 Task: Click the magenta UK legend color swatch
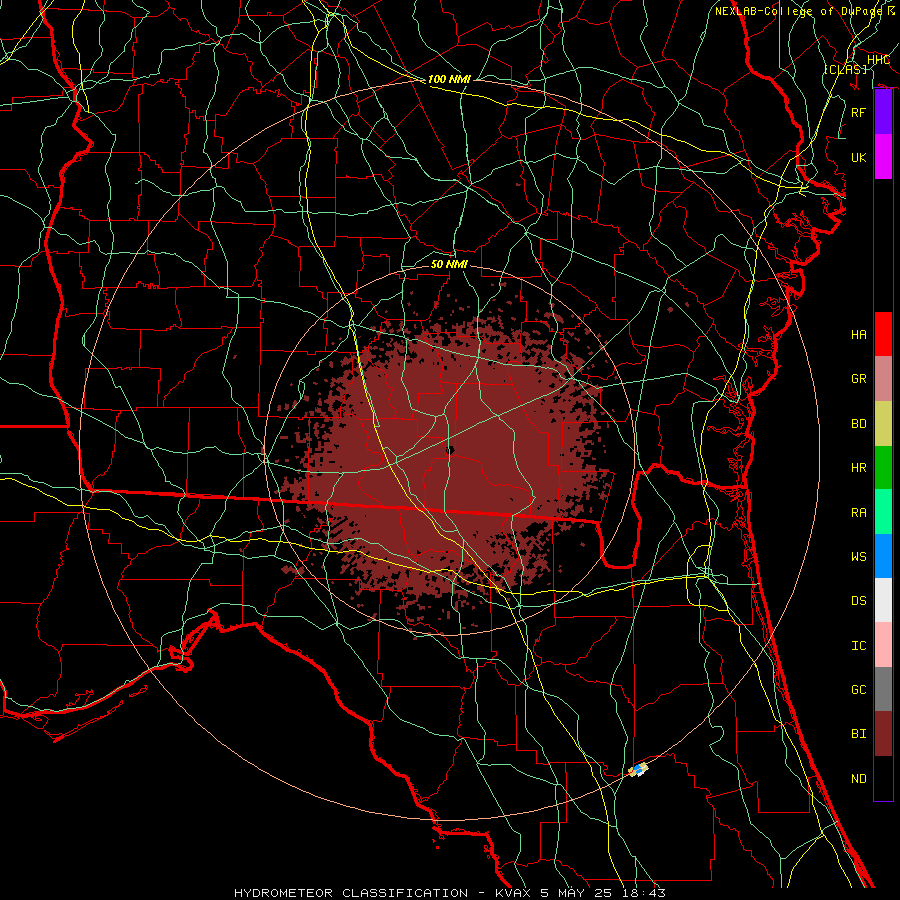click(883, 157)
